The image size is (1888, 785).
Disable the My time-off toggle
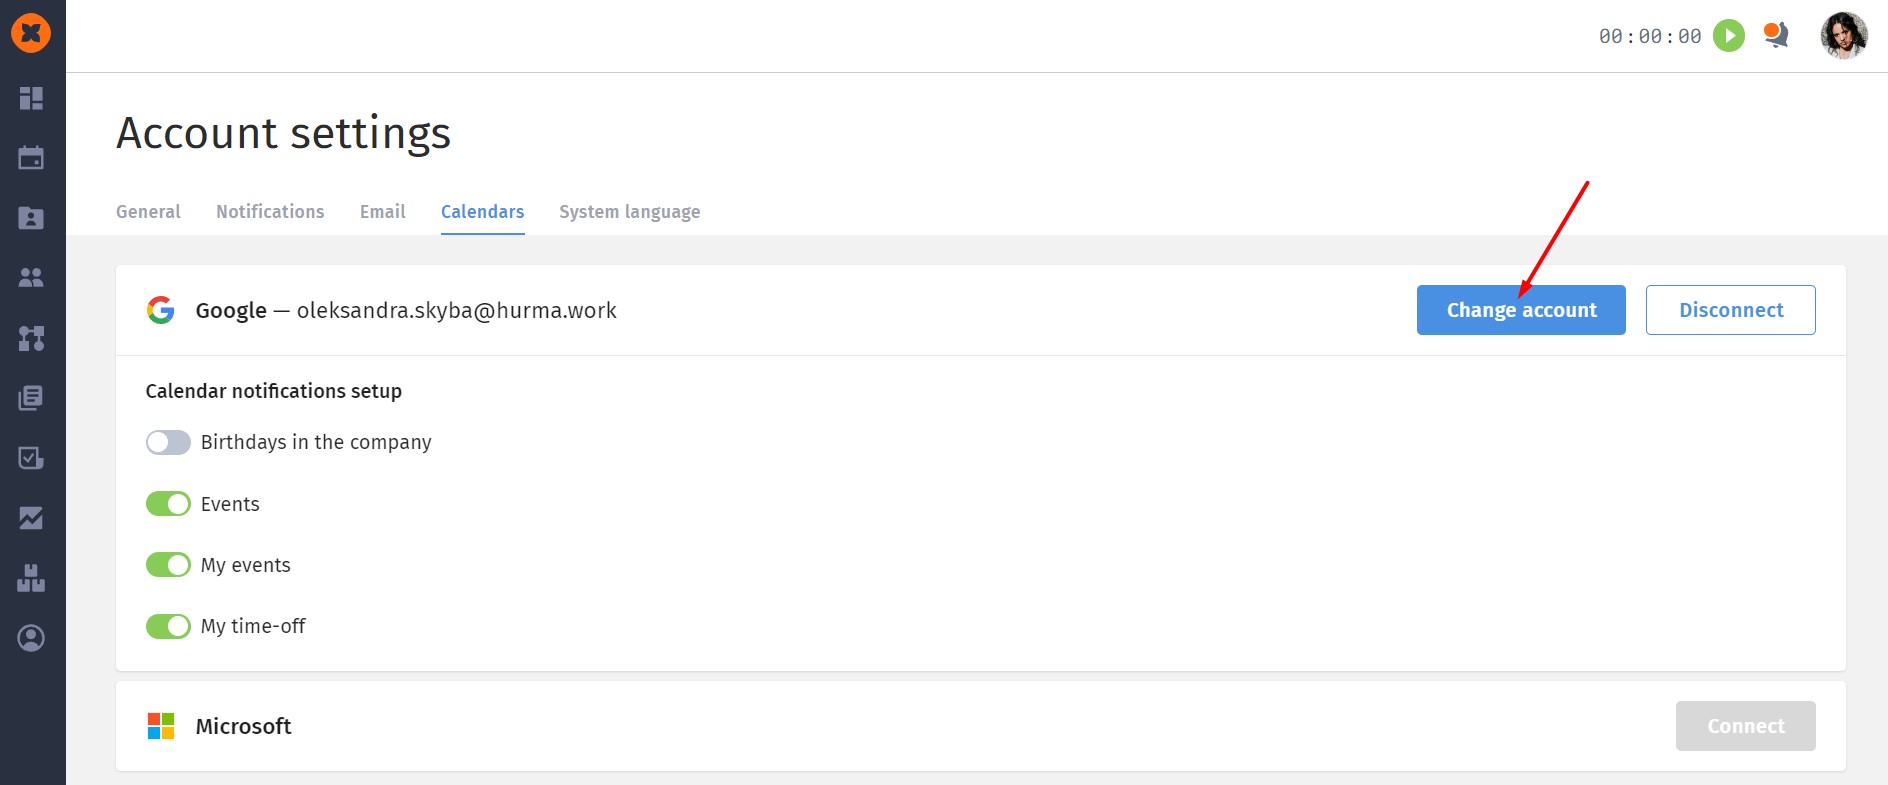pos(168,626)
